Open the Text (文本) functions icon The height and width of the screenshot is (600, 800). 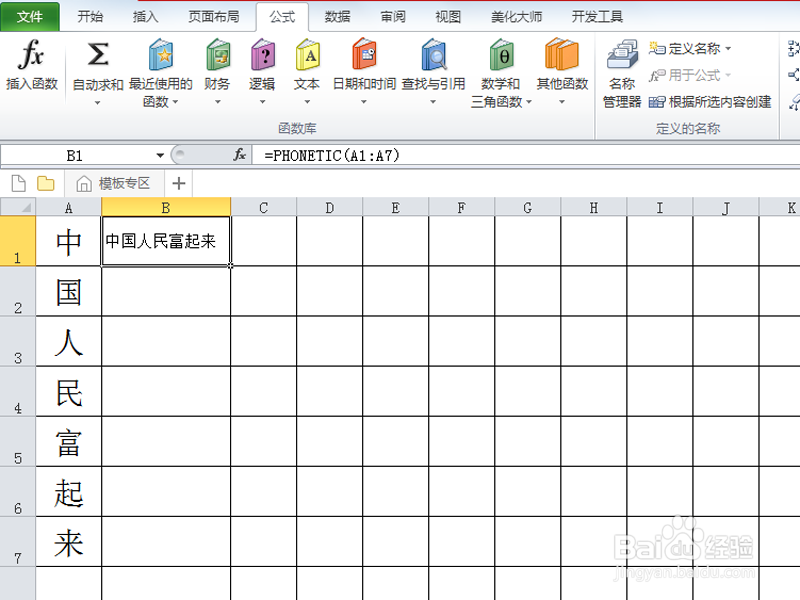click(308, 54)
